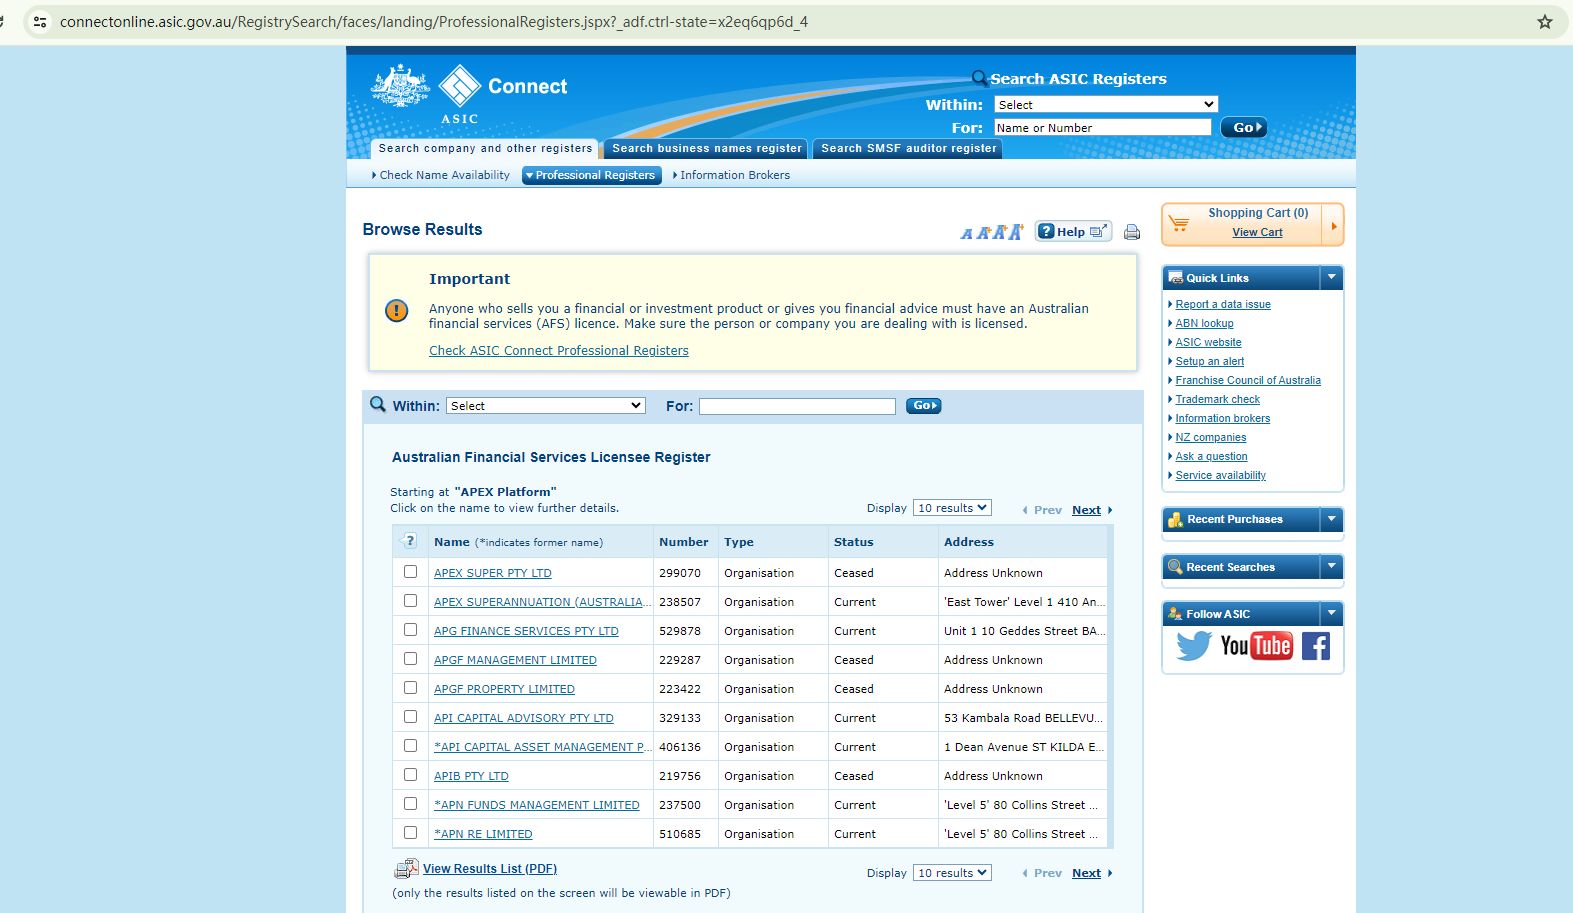Image resolution: width=1573 pixels, height=913 pixels.
Task: Tick the APN FUNDS MANAGEMENT LIMITED checkbox
Action: [410, 804]
